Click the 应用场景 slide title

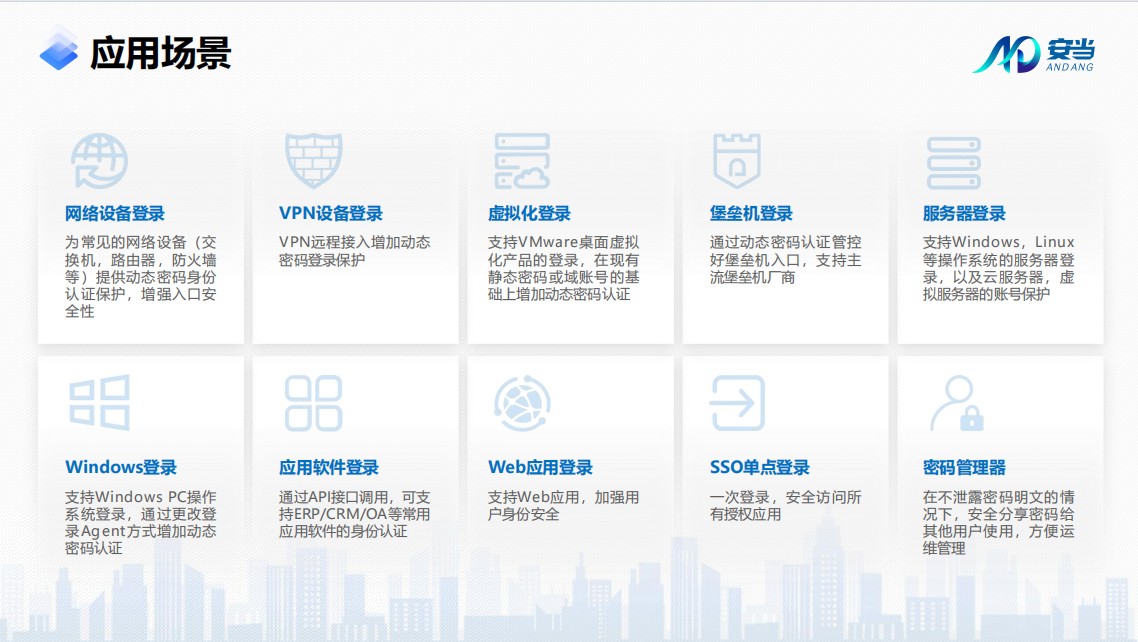tap(160, 53)
